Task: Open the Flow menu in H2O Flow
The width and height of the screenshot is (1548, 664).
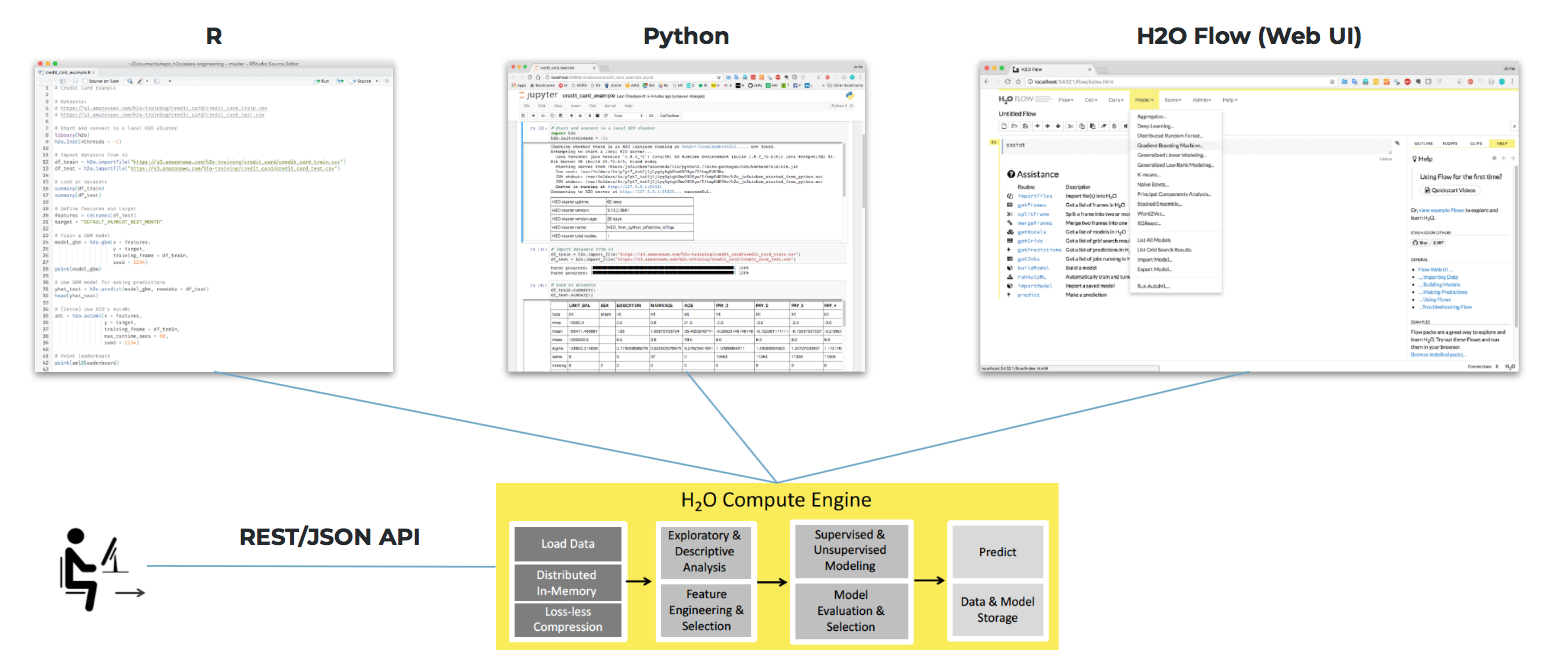Action: (x=1066, y=100)
